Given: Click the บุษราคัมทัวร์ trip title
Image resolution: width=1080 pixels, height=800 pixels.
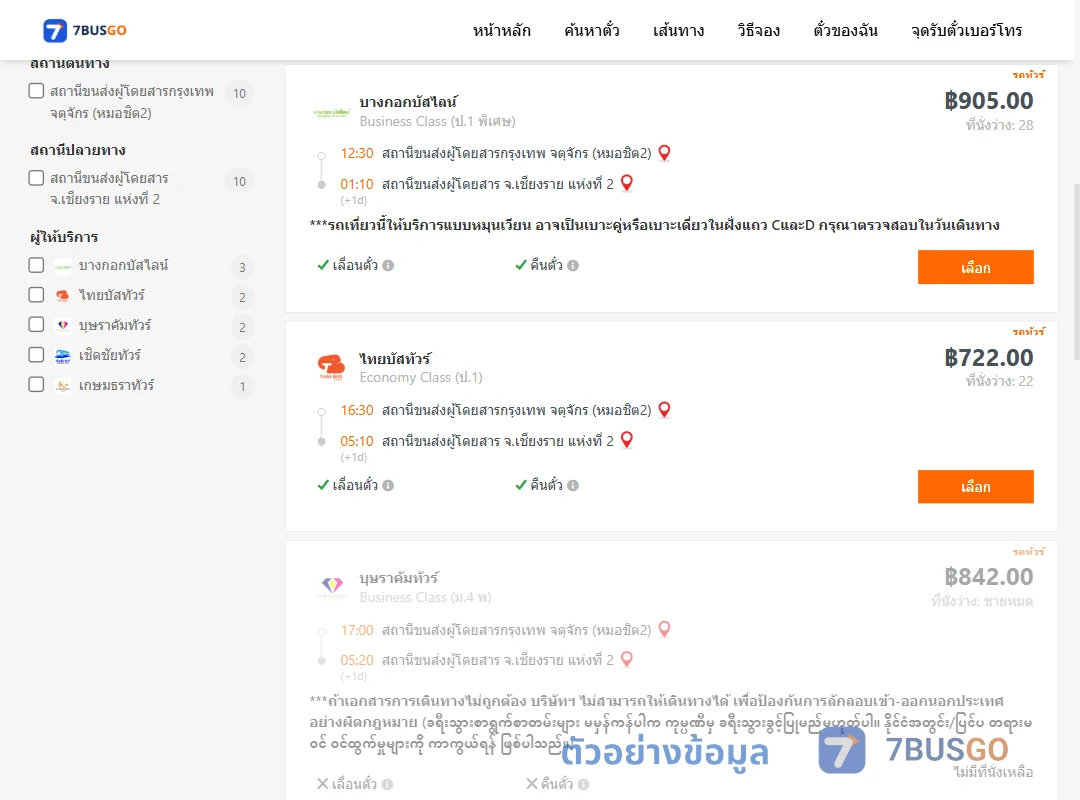Looking at the screenshot, I should click(399, 578).
